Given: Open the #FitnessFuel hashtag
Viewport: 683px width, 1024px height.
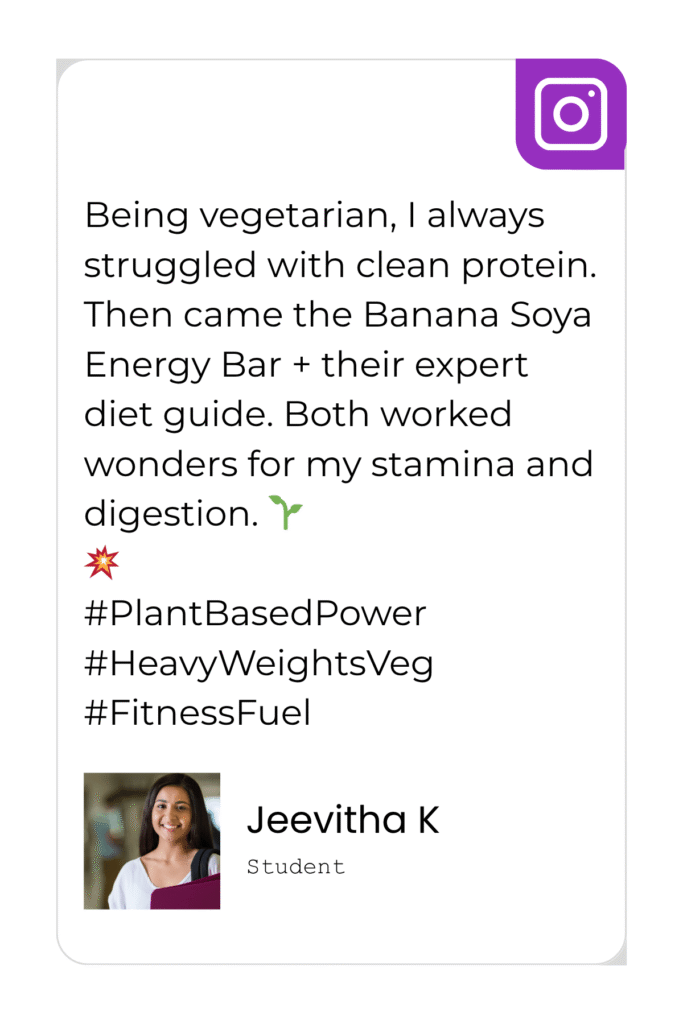Looking at the screenshot, I should pyautogui.click(x=198, y=712).
